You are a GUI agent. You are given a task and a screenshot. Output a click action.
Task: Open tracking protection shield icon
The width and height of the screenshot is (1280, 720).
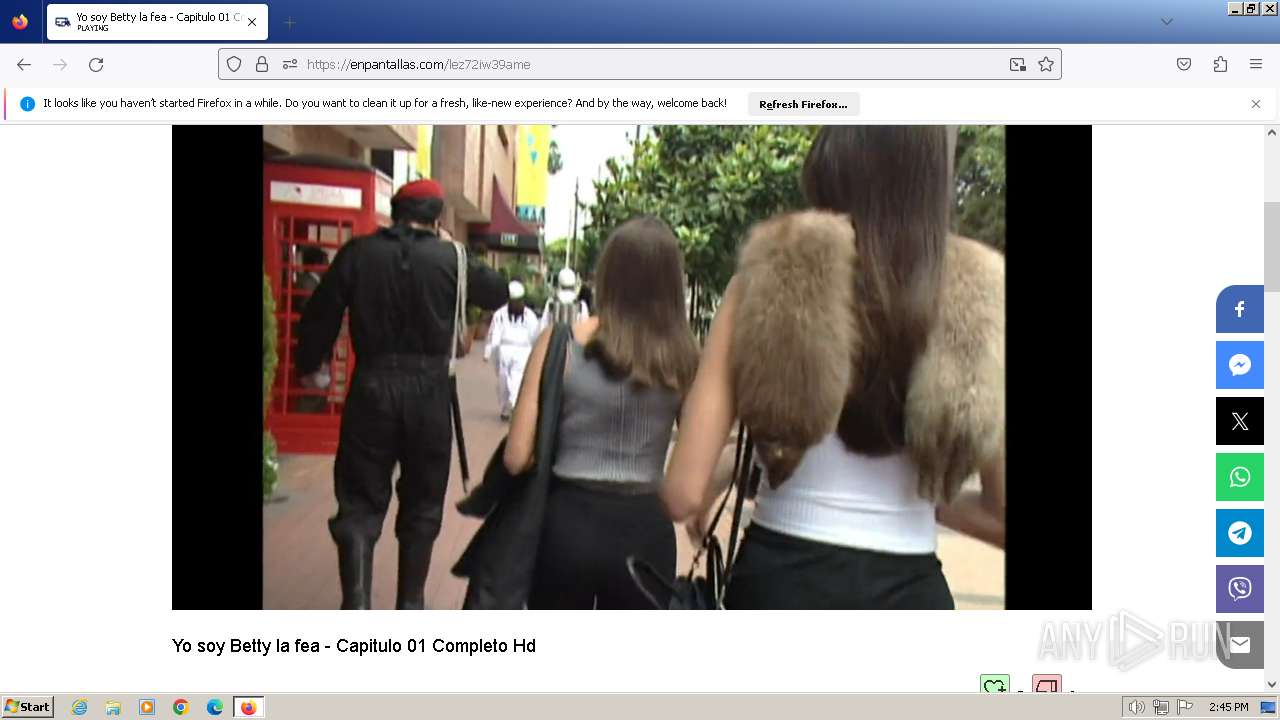[234, 64]
